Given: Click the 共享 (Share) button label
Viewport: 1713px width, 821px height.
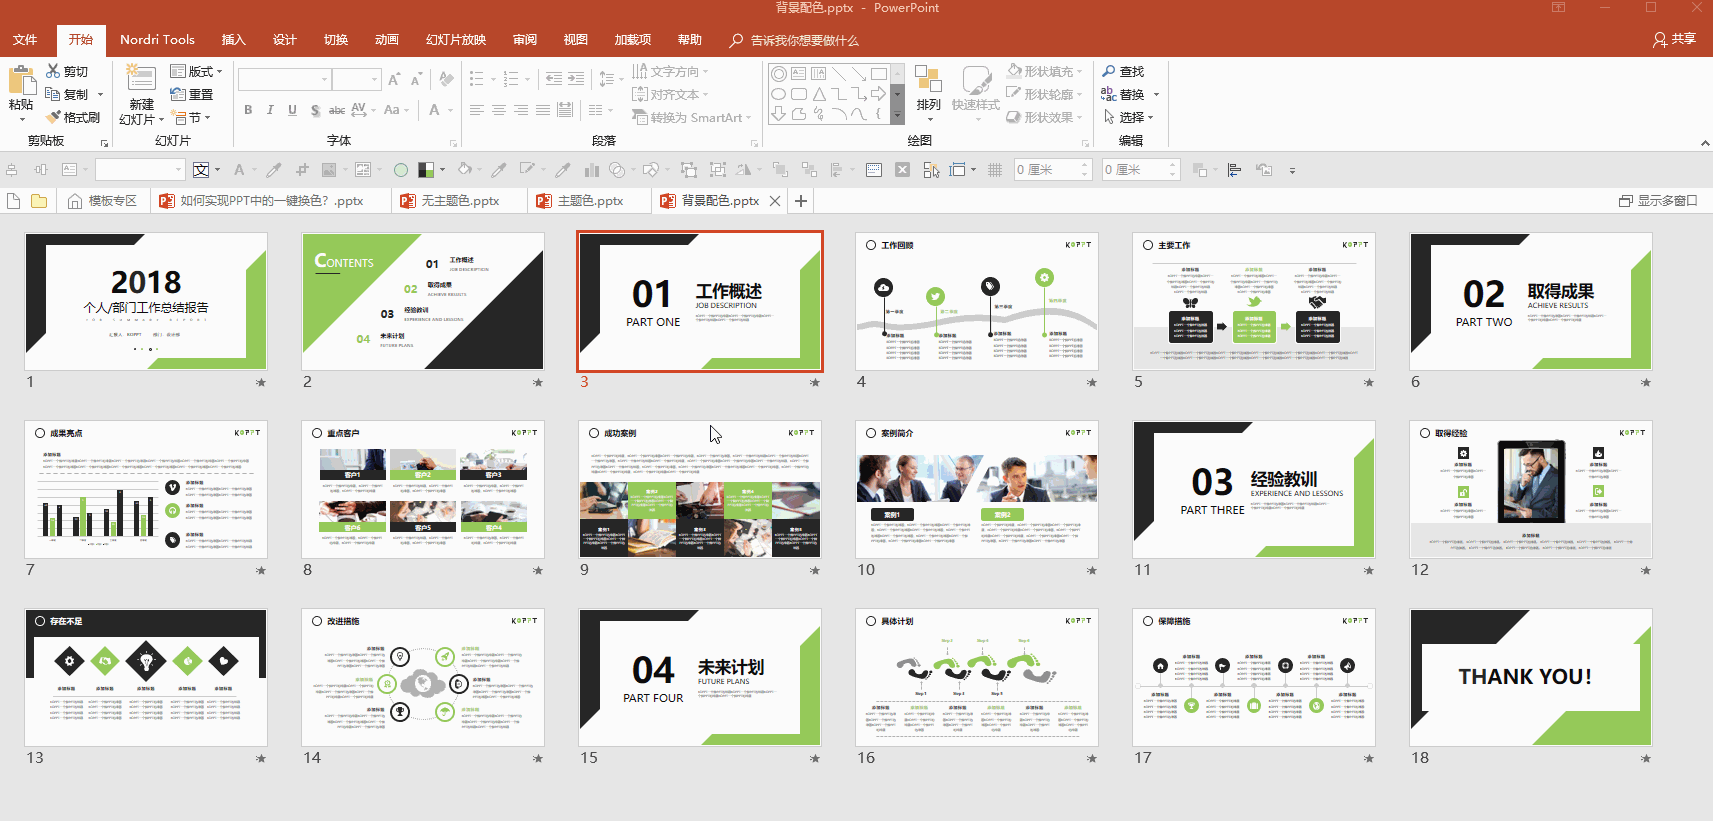Looking at the screenshot, I should tap(1684, 39).
